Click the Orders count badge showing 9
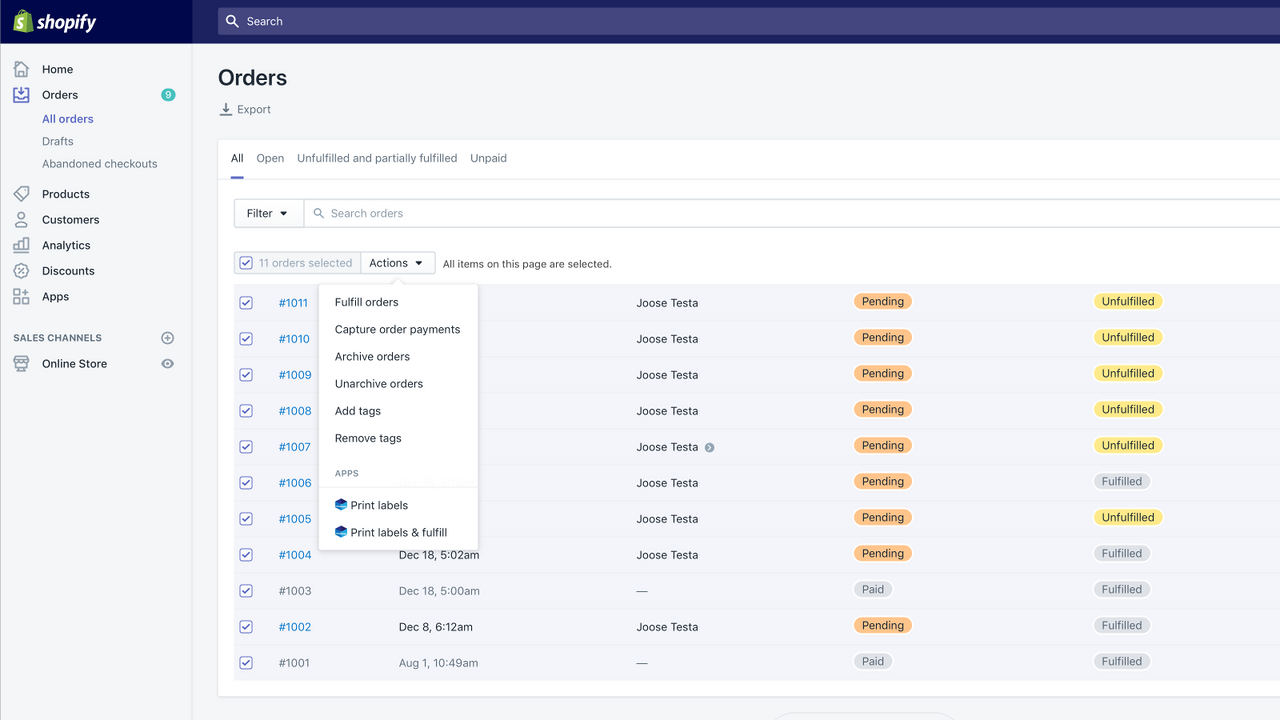1280x720 pixels. [x=168, y=95]
